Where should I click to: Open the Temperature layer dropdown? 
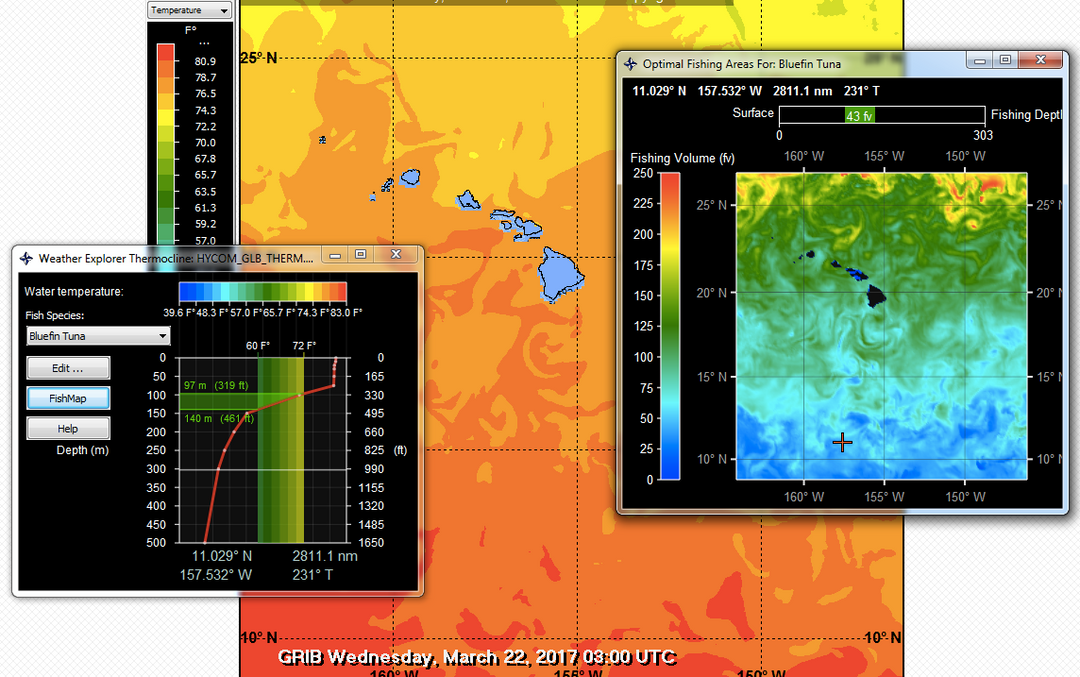[x=190, y=10]
